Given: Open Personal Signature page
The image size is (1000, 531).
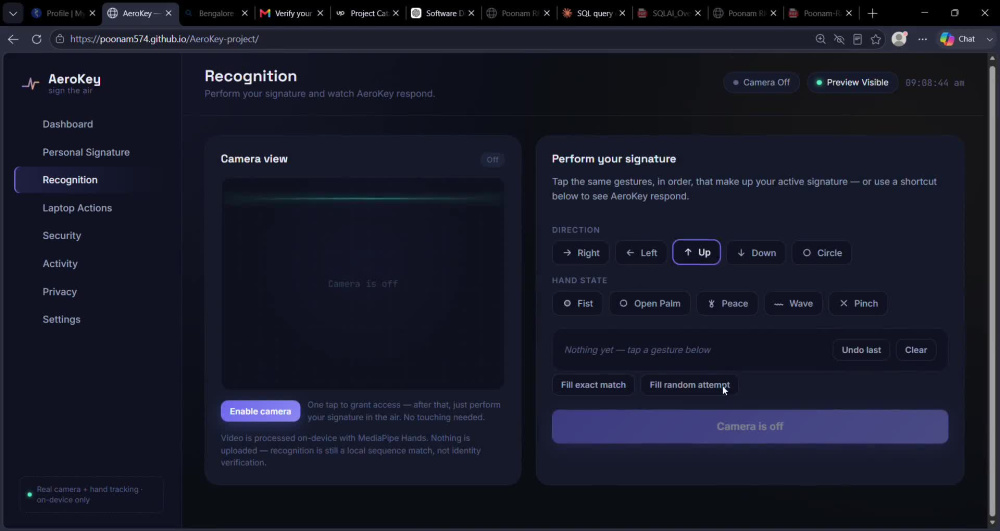Looking at the screenshot, I should pos(86,152).
